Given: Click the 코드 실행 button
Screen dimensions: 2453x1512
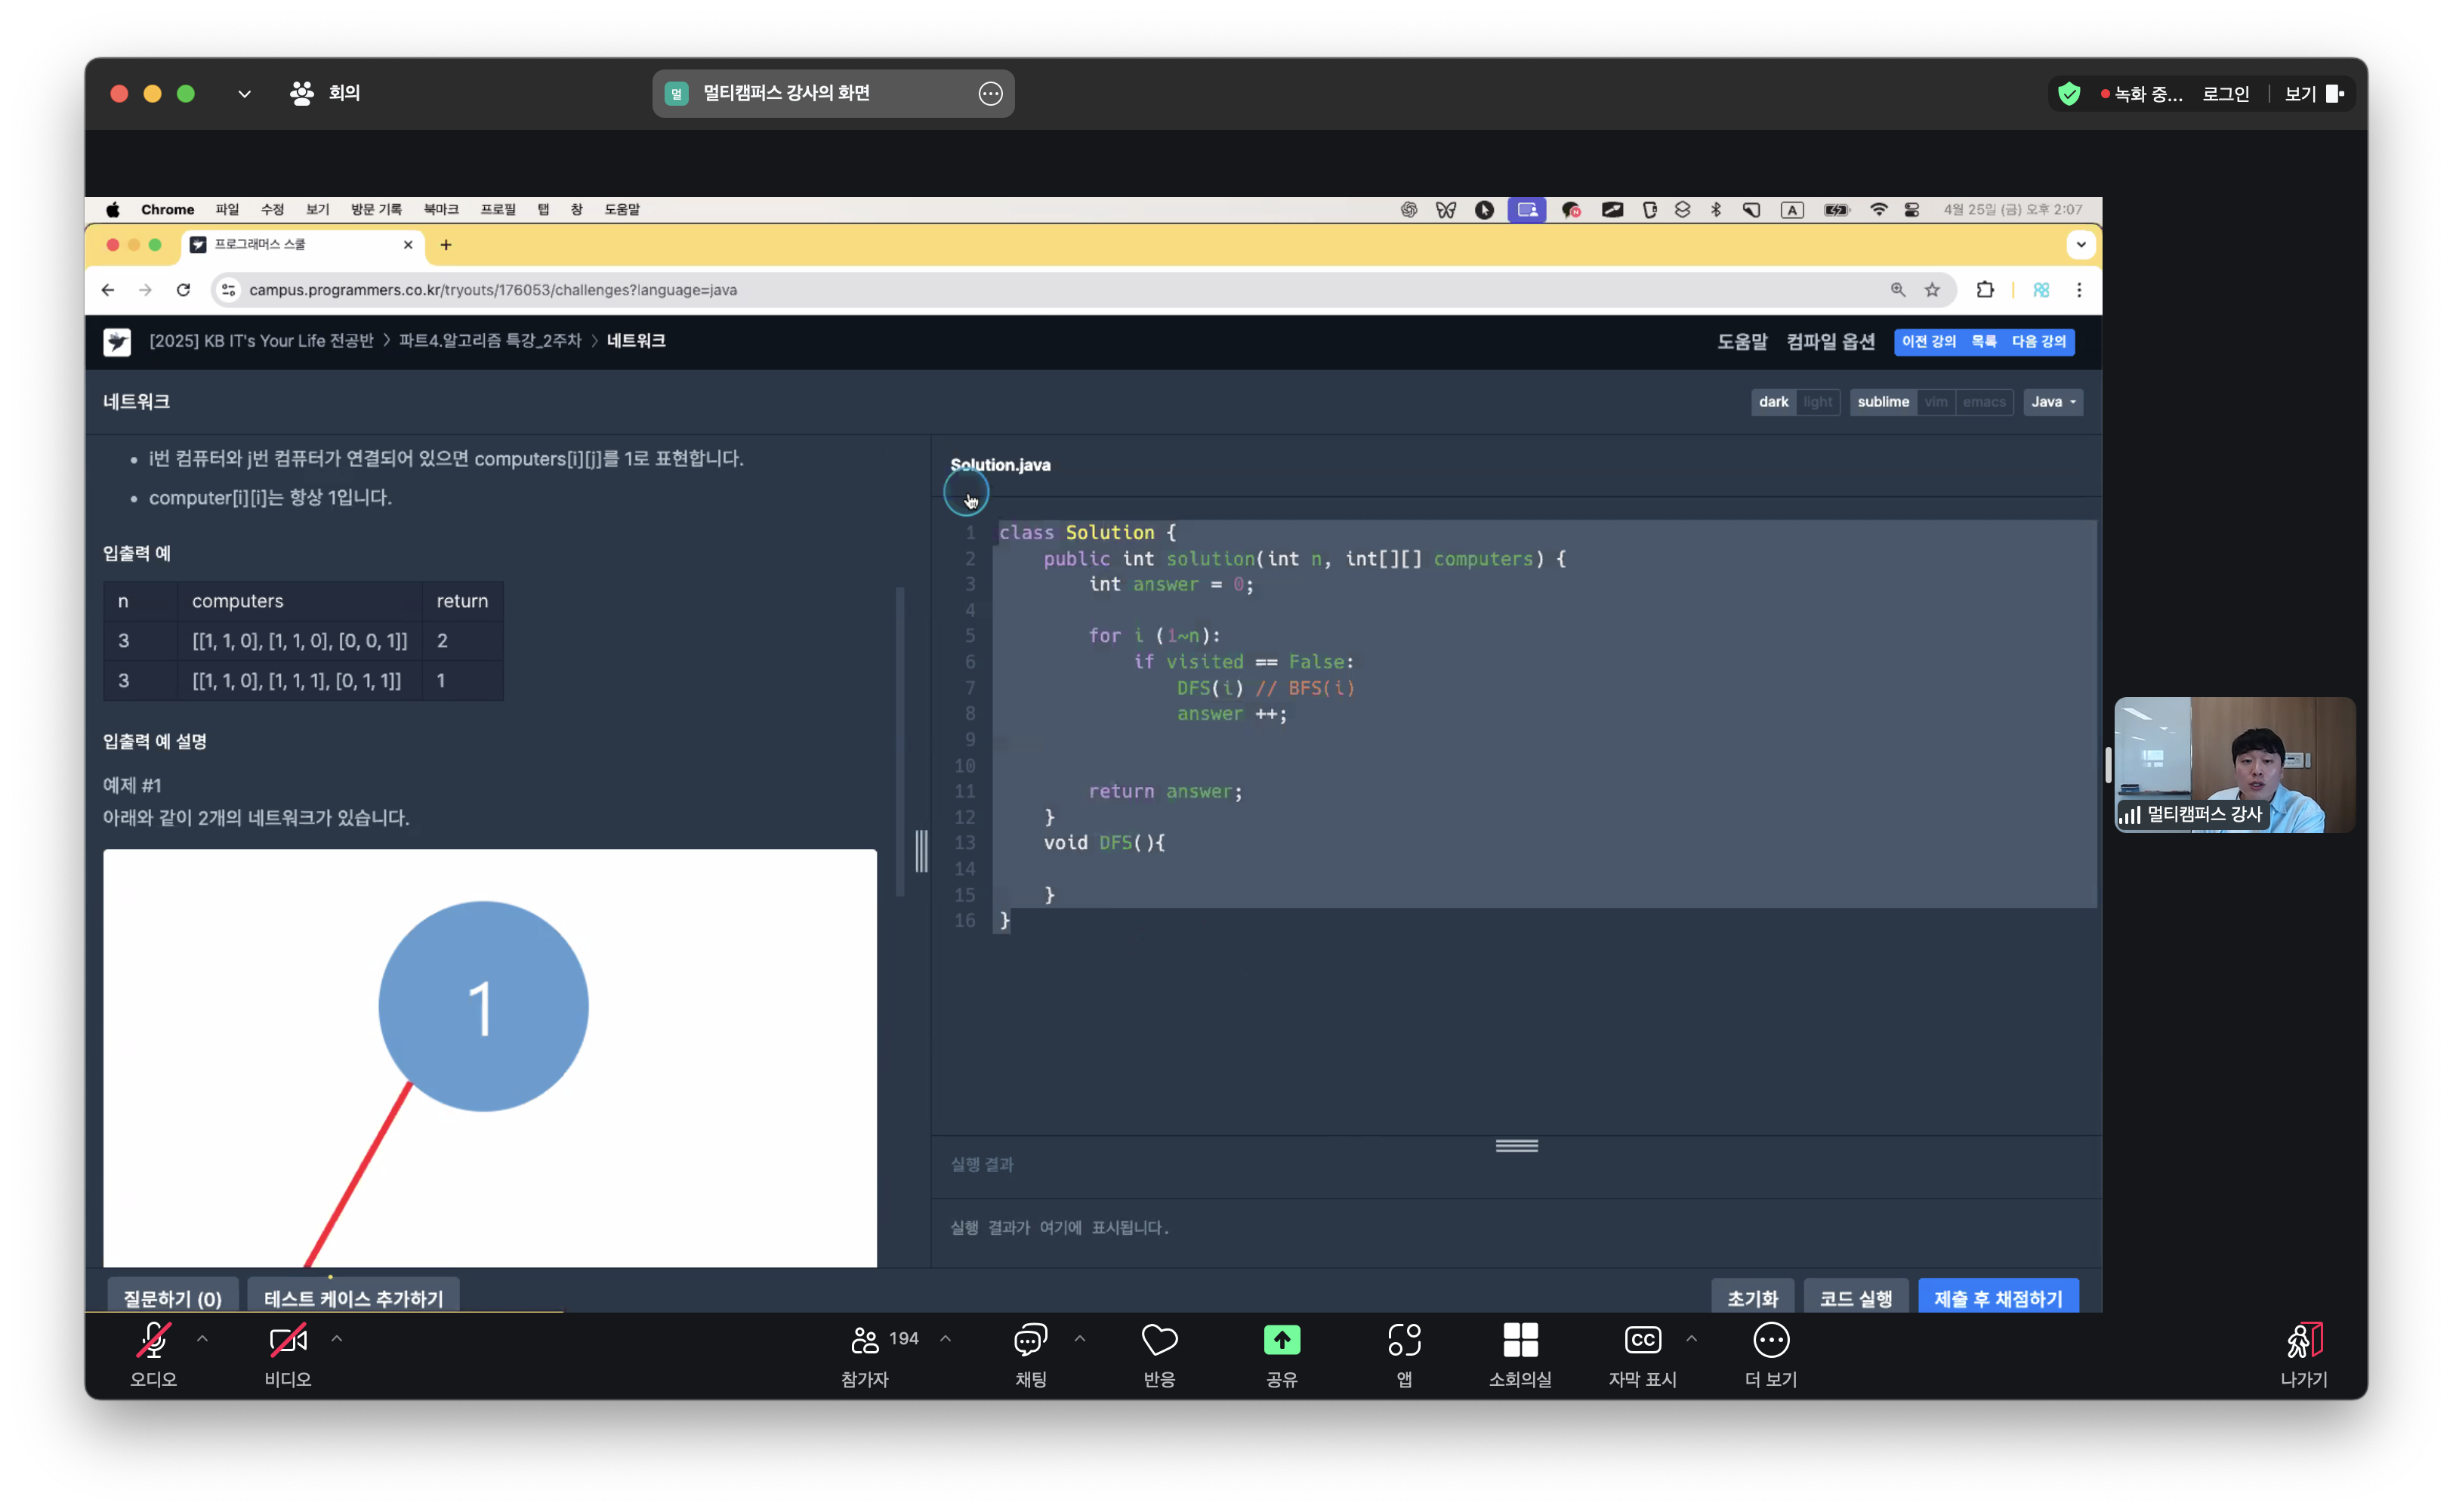Looking at the screenshot, I should tap(1855, 1298).
